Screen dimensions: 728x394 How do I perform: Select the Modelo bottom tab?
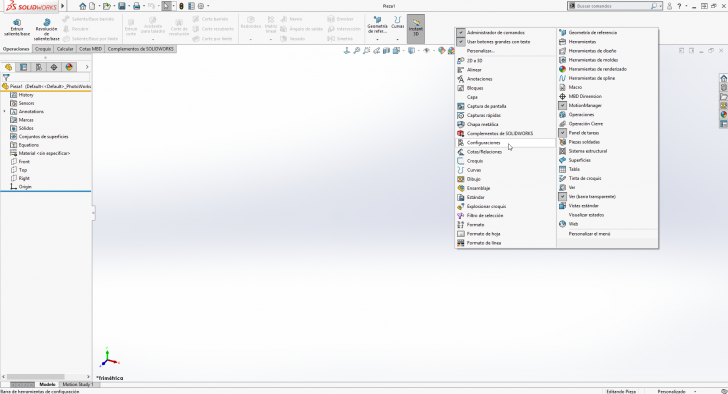47,384
